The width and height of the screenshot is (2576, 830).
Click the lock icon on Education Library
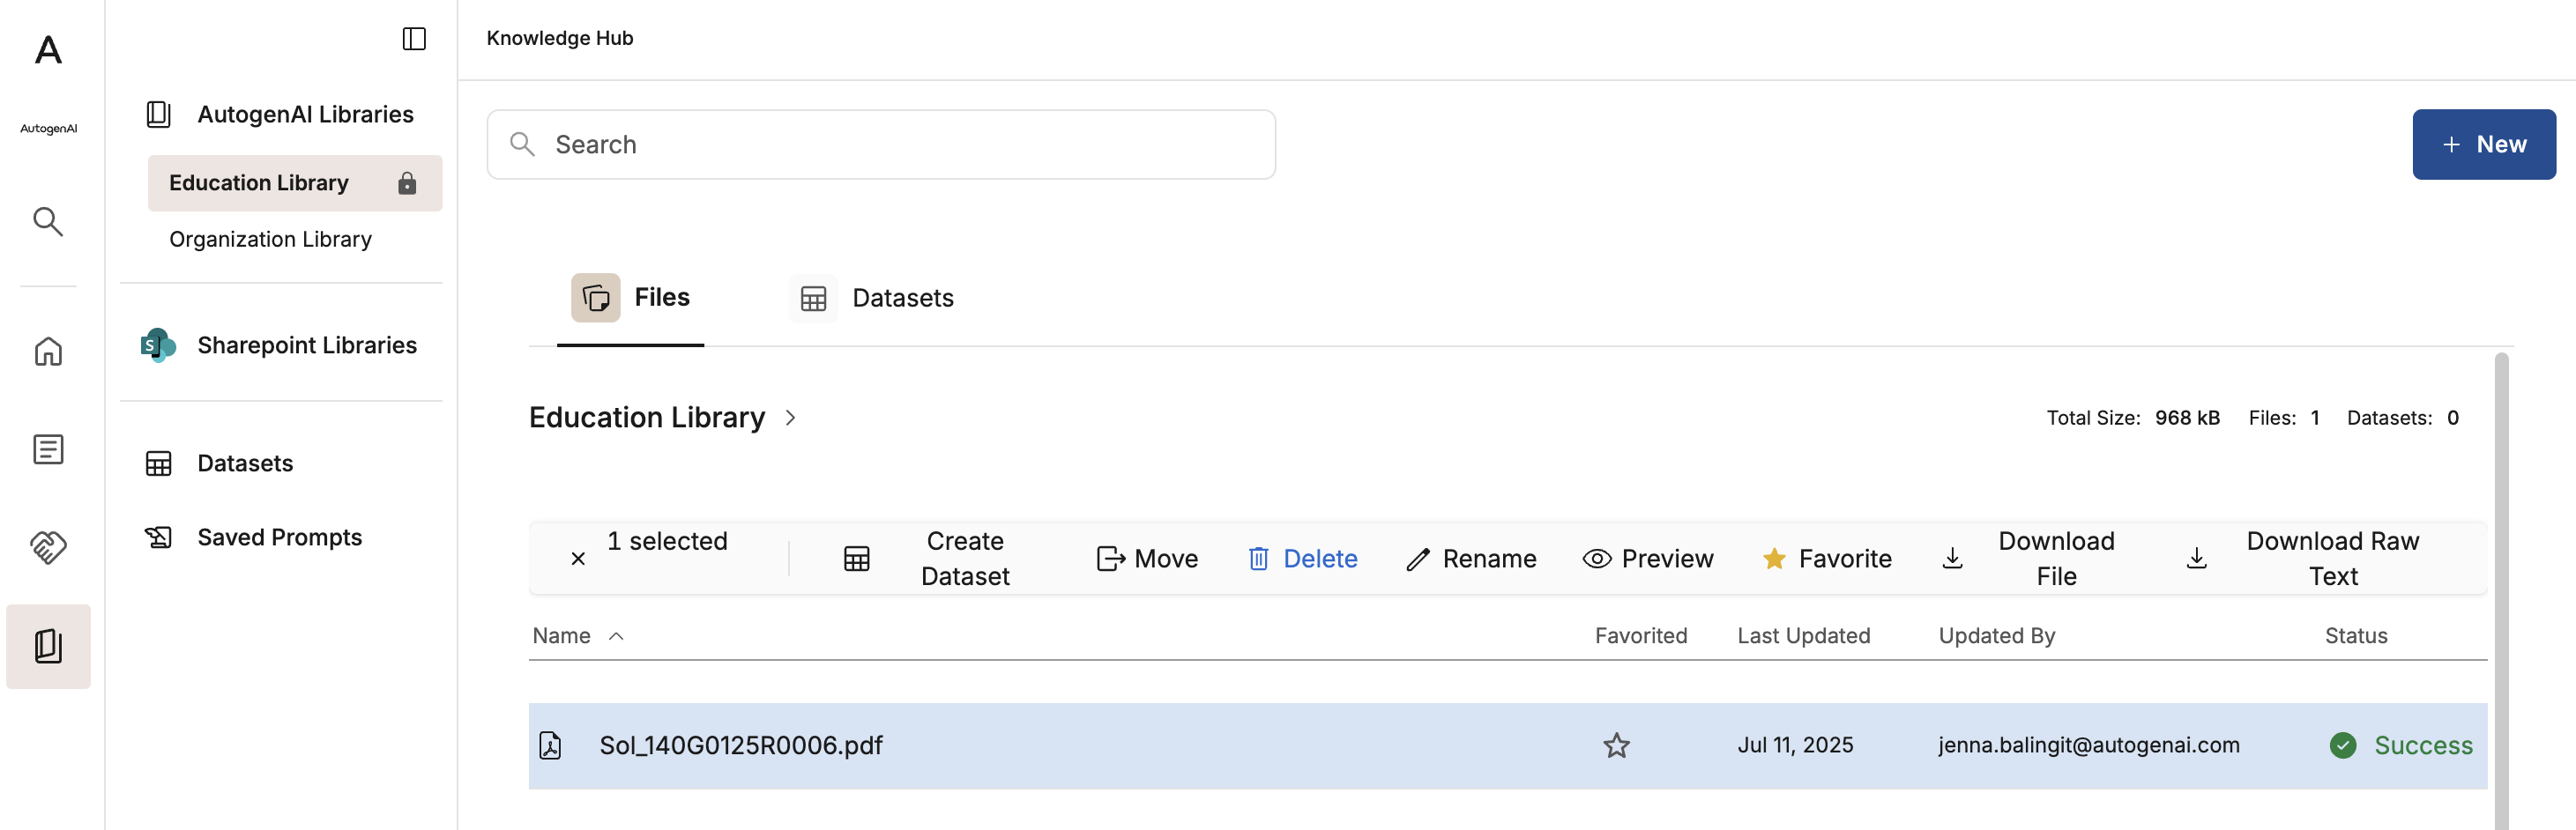[x=407, y=183]
